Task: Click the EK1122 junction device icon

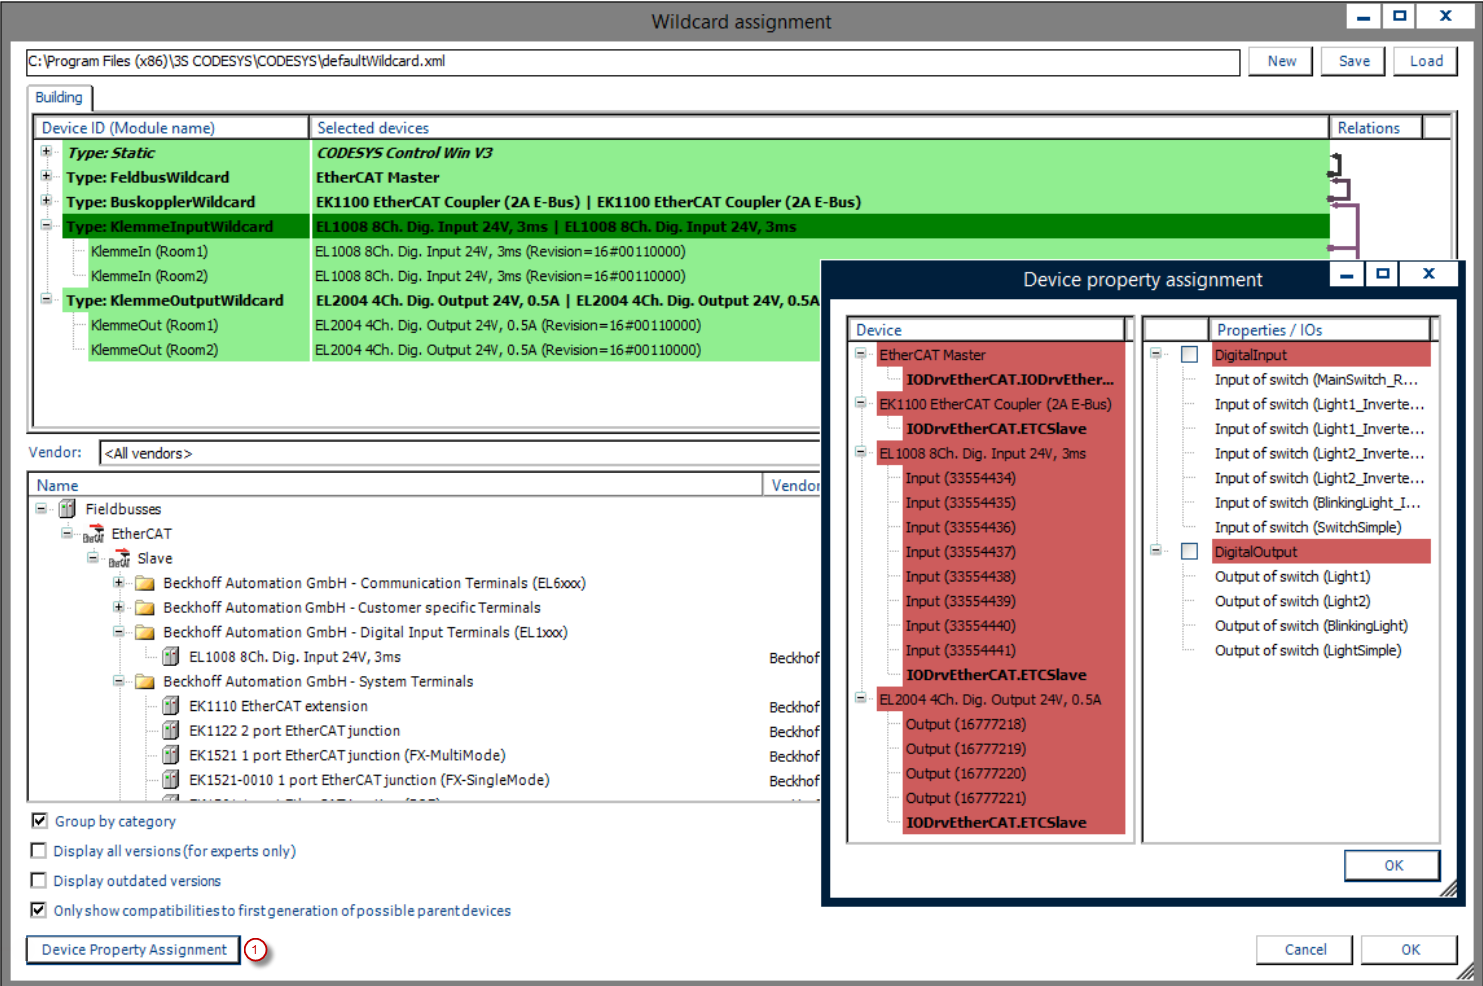Action: [171, 731]
